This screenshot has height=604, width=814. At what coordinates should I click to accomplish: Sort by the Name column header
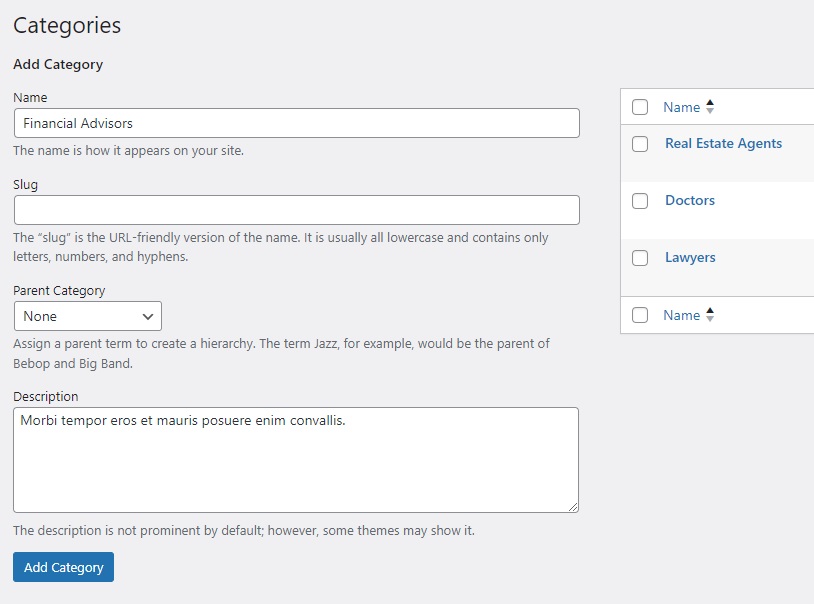tap(681, 107)
